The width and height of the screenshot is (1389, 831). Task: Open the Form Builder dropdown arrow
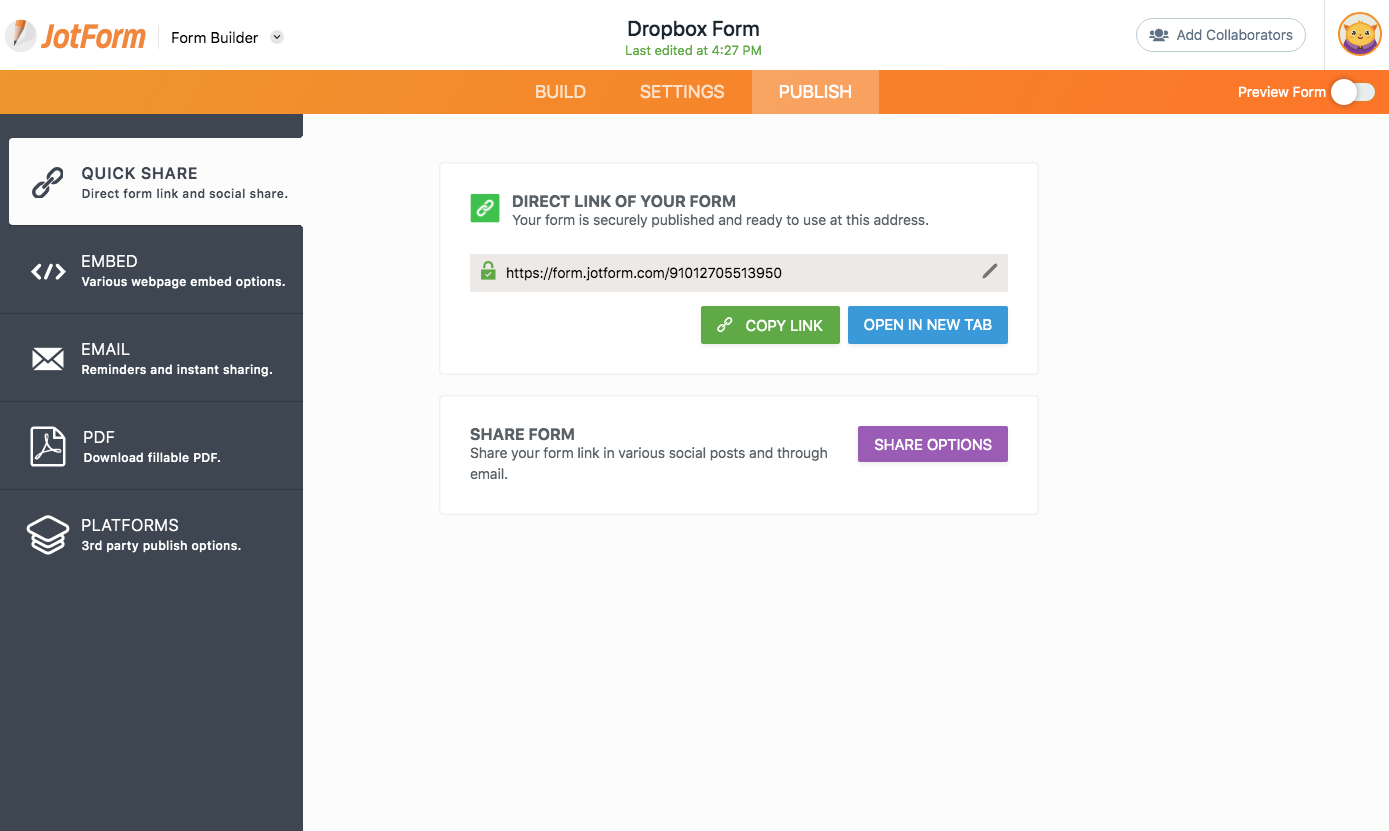coord(277,37)
